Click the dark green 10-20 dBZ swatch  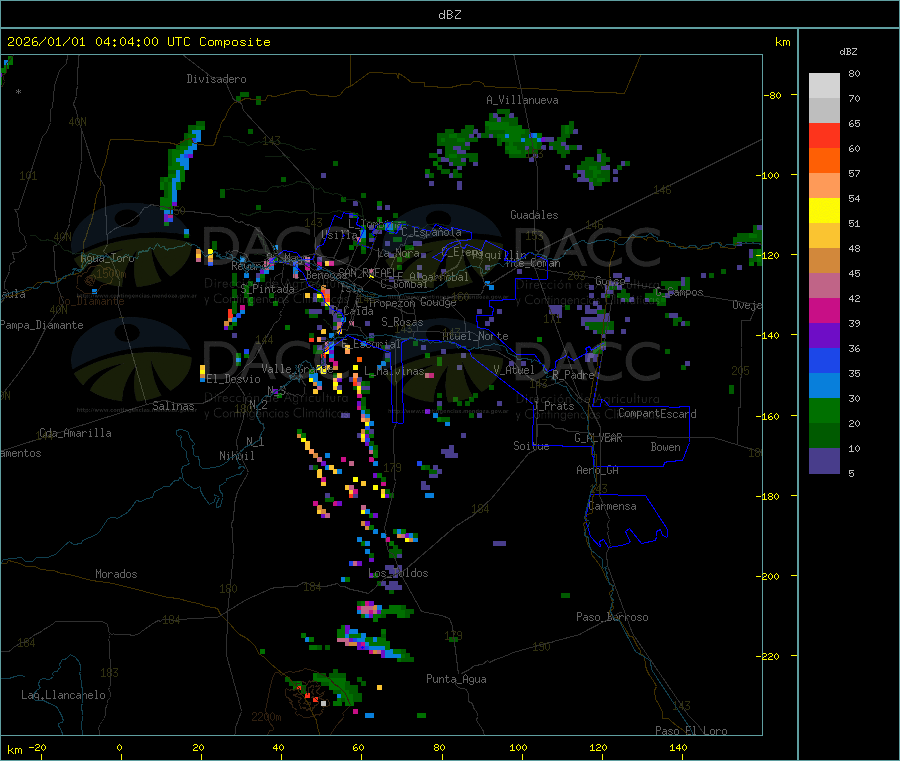[x=824, y=435]
